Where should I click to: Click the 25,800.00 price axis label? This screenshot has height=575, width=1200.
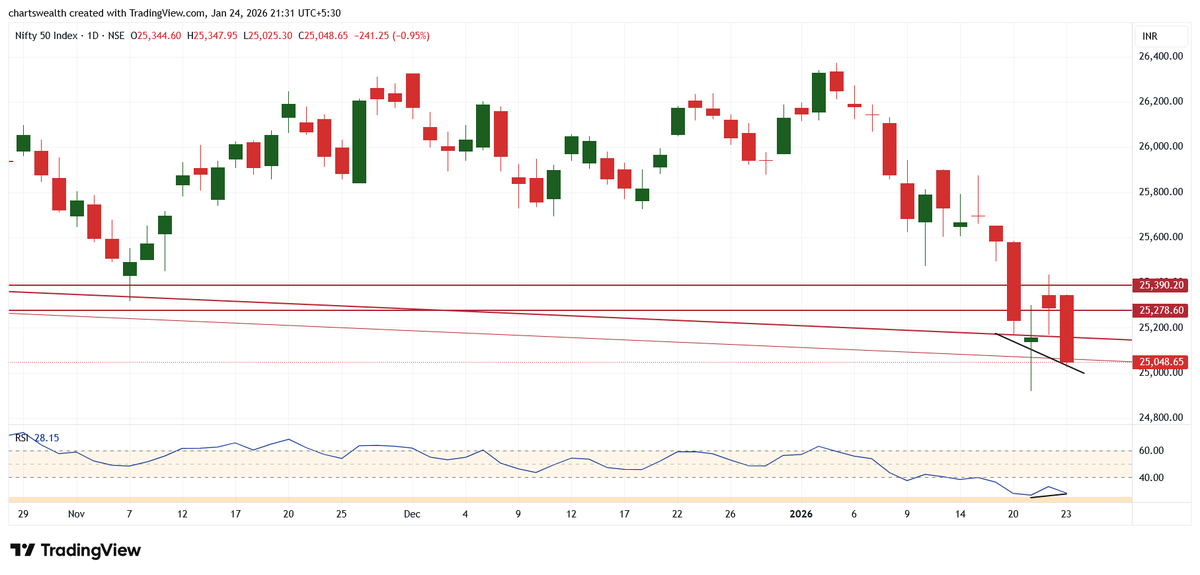point(1162,191)
